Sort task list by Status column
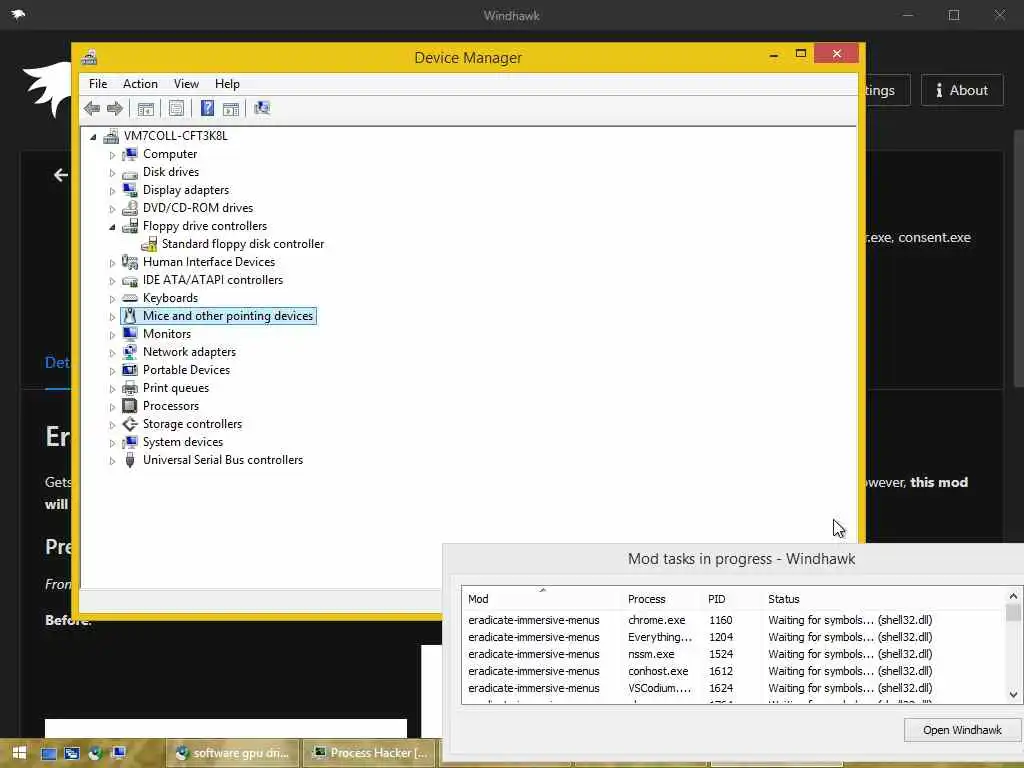This screenshot has height=768, width=1024. pyautogui.click(x=884, y=599)
